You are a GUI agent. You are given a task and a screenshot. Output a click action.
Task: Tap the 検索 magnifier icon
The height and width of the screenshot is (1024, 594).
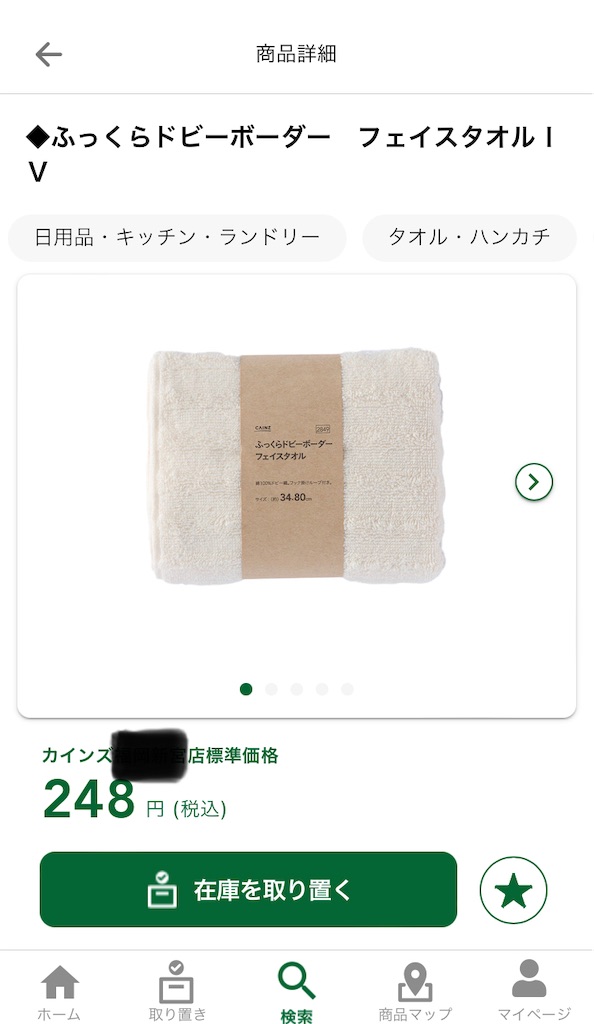[x=297, y=981]
